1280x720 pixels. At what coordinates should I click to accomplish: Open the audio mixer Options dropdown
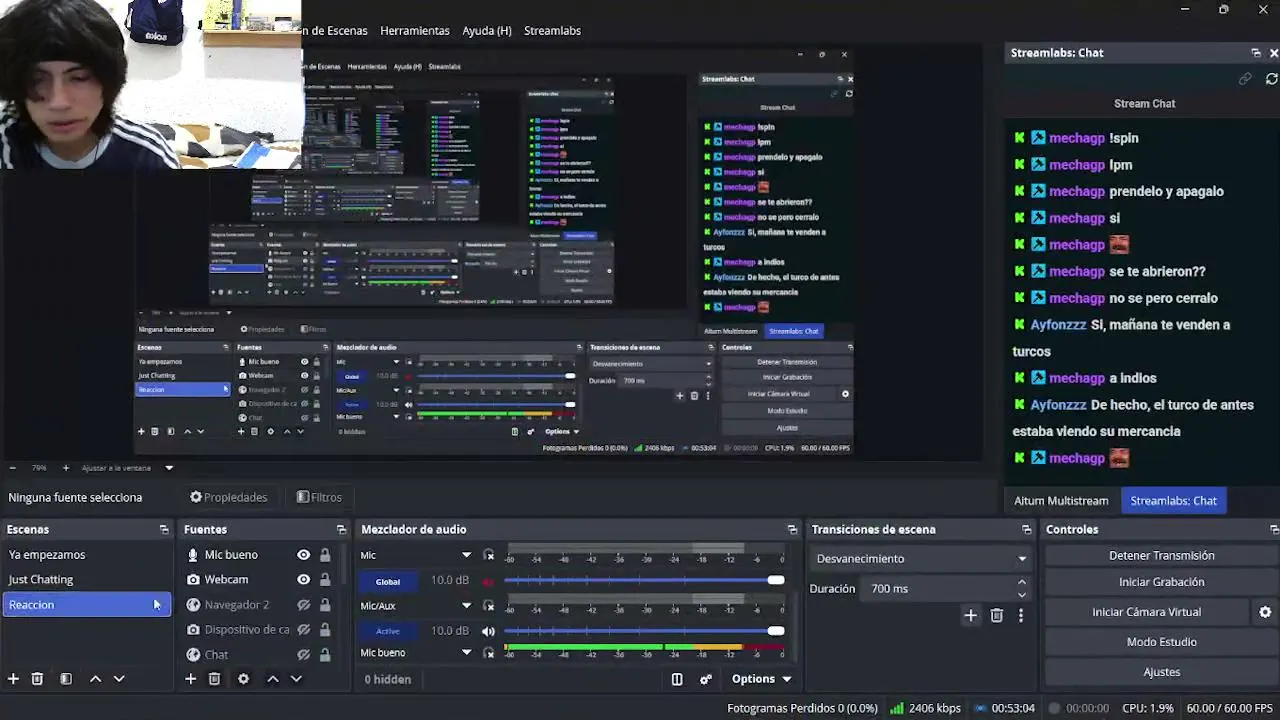click(x=762, y=679)
